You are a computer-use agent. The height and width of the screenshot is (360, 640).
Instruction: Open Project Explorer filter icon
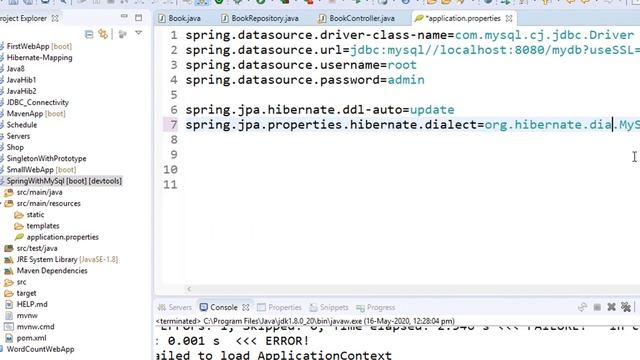122,34
